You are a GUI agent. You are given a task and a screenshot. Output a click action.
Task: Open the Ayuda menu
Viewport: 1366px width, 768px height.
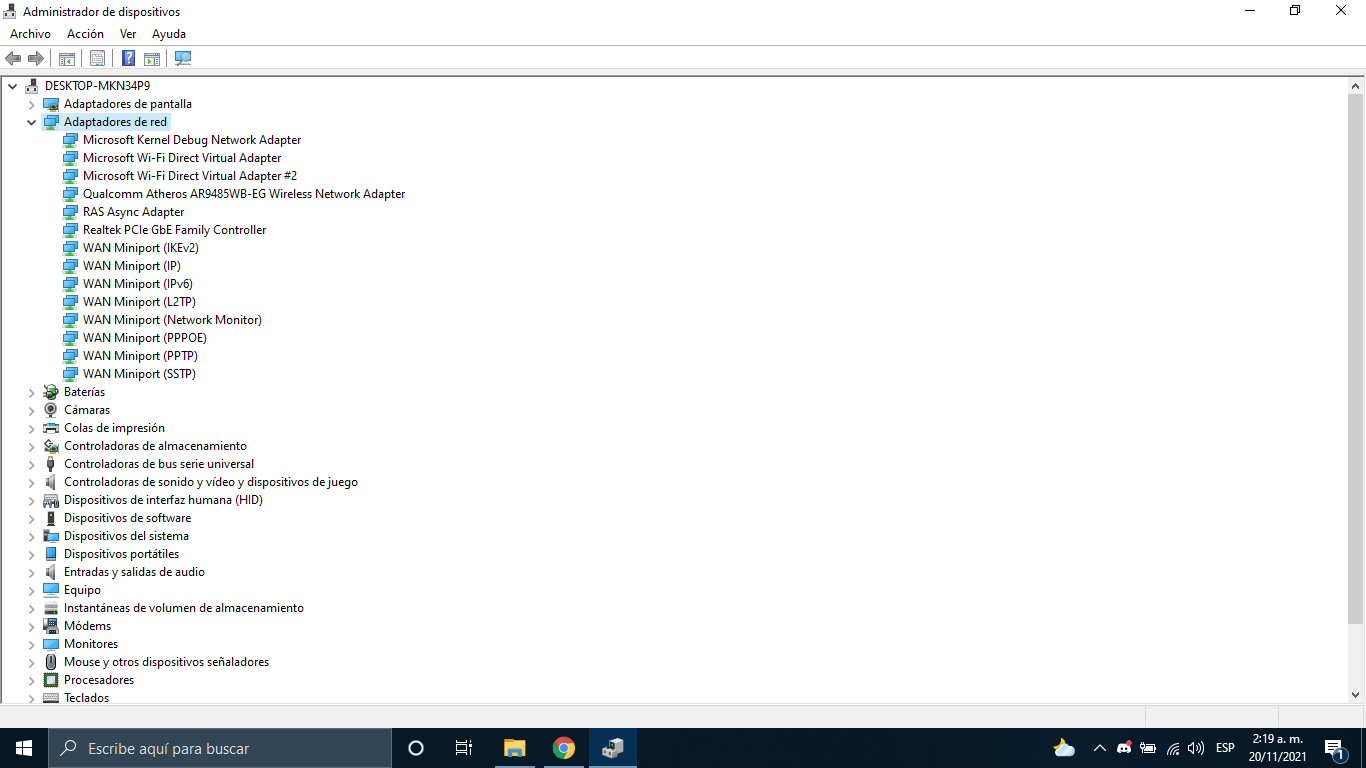coord(169,34)
